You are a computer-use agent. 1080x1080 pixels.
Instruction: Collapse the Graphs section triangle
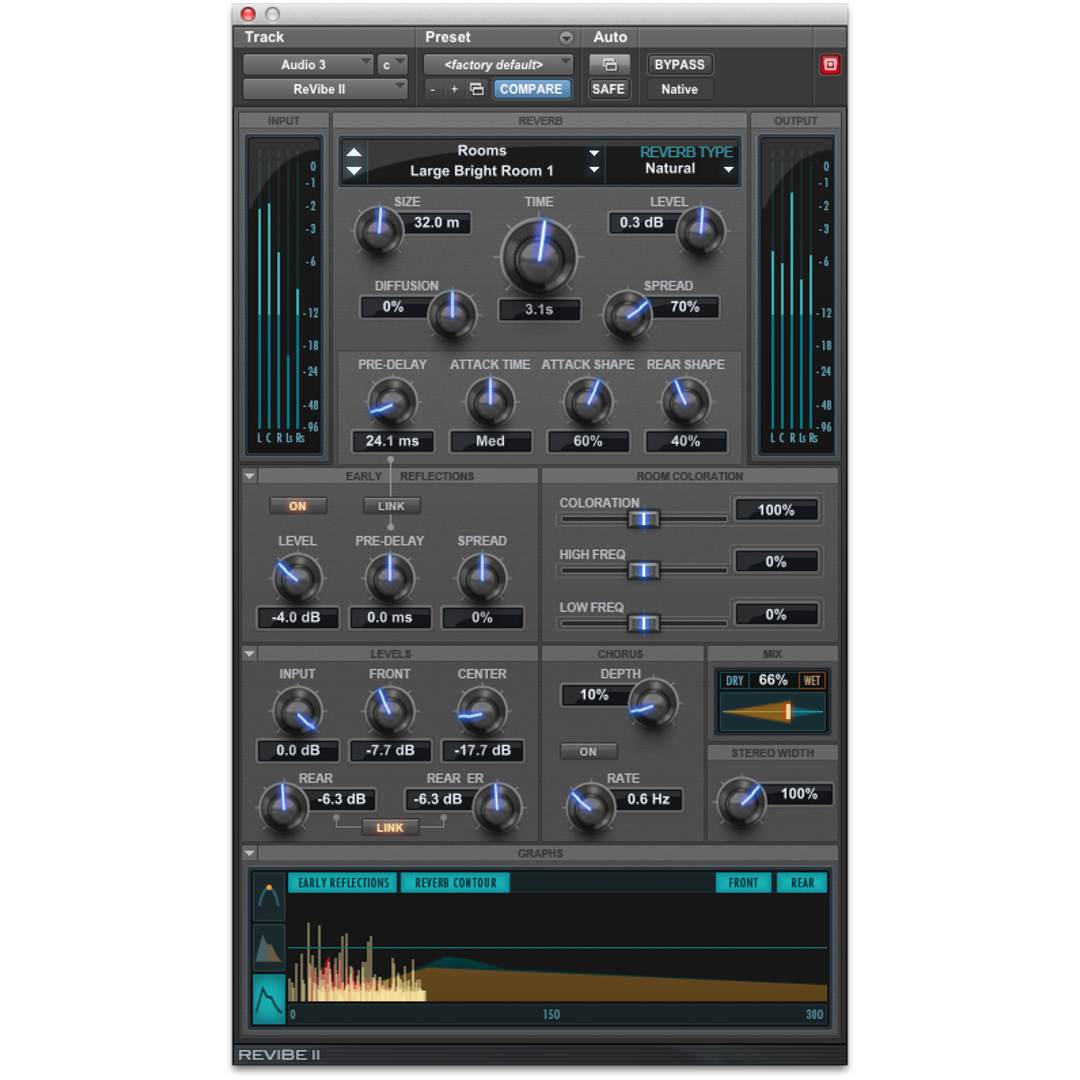250,853
